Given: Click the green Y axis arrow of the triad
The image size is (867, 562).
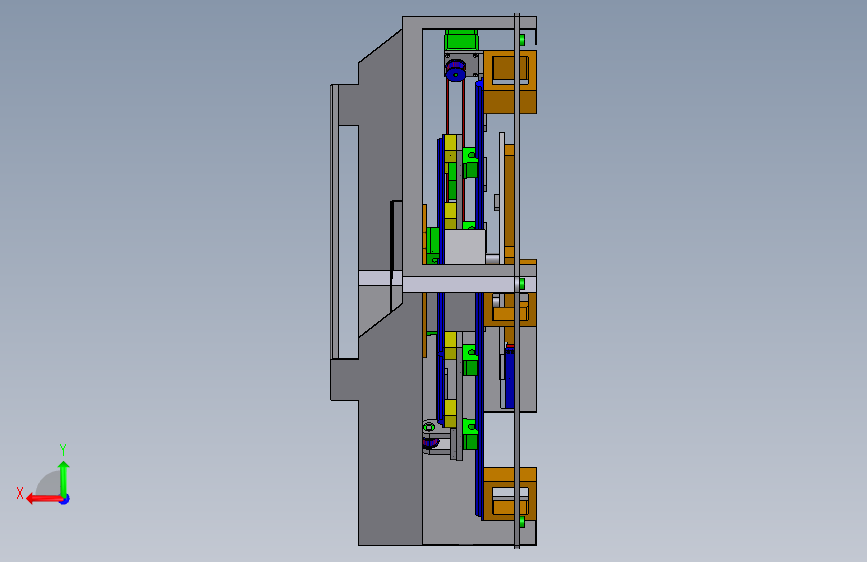Looking at the screenshot, I should pos(64,478).
